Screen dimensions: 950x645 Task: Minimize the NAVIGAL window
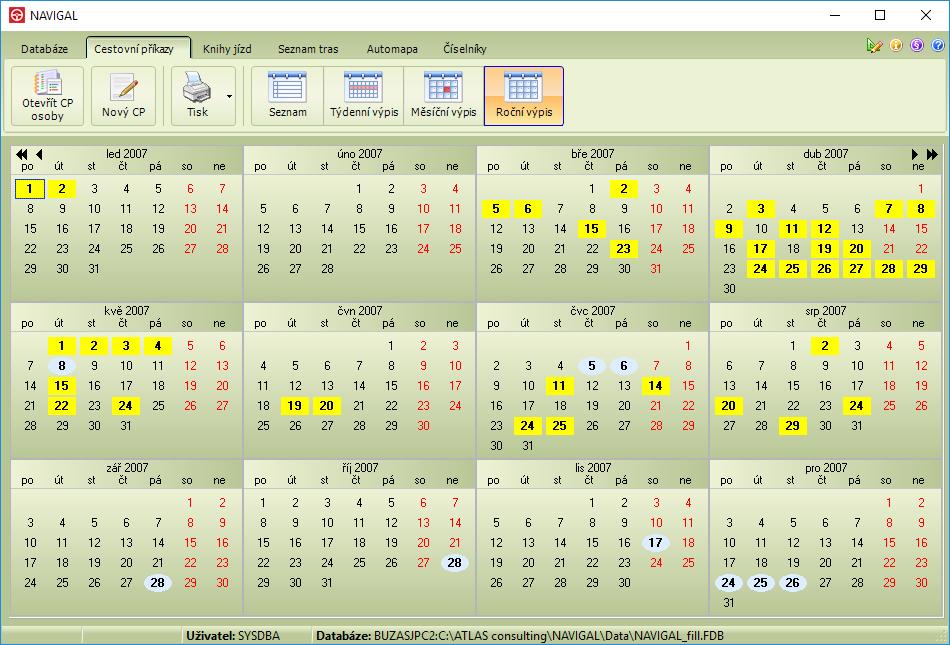pos(835,15)
